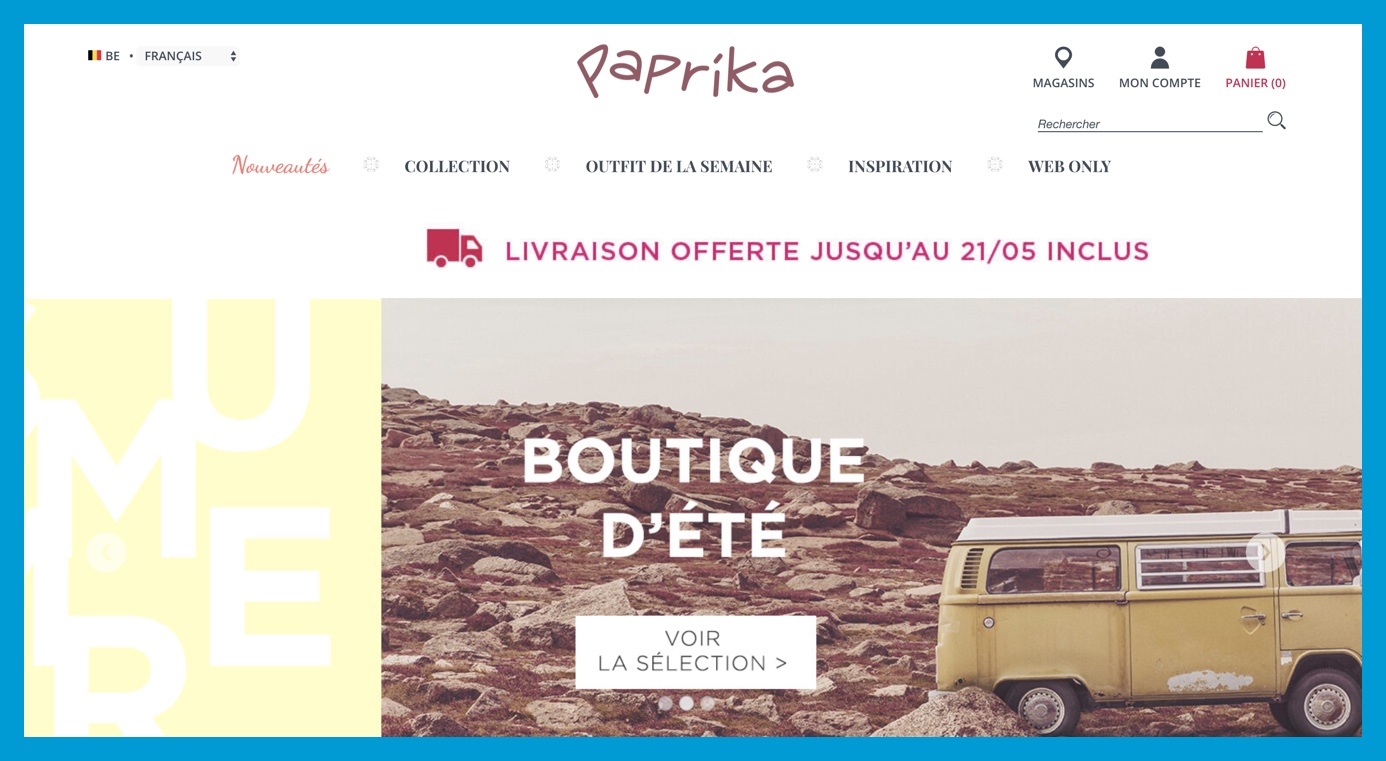Open Mon Compte via person icon
This screenshot has height=761, width=1386.
click(x=1160, y=58)
